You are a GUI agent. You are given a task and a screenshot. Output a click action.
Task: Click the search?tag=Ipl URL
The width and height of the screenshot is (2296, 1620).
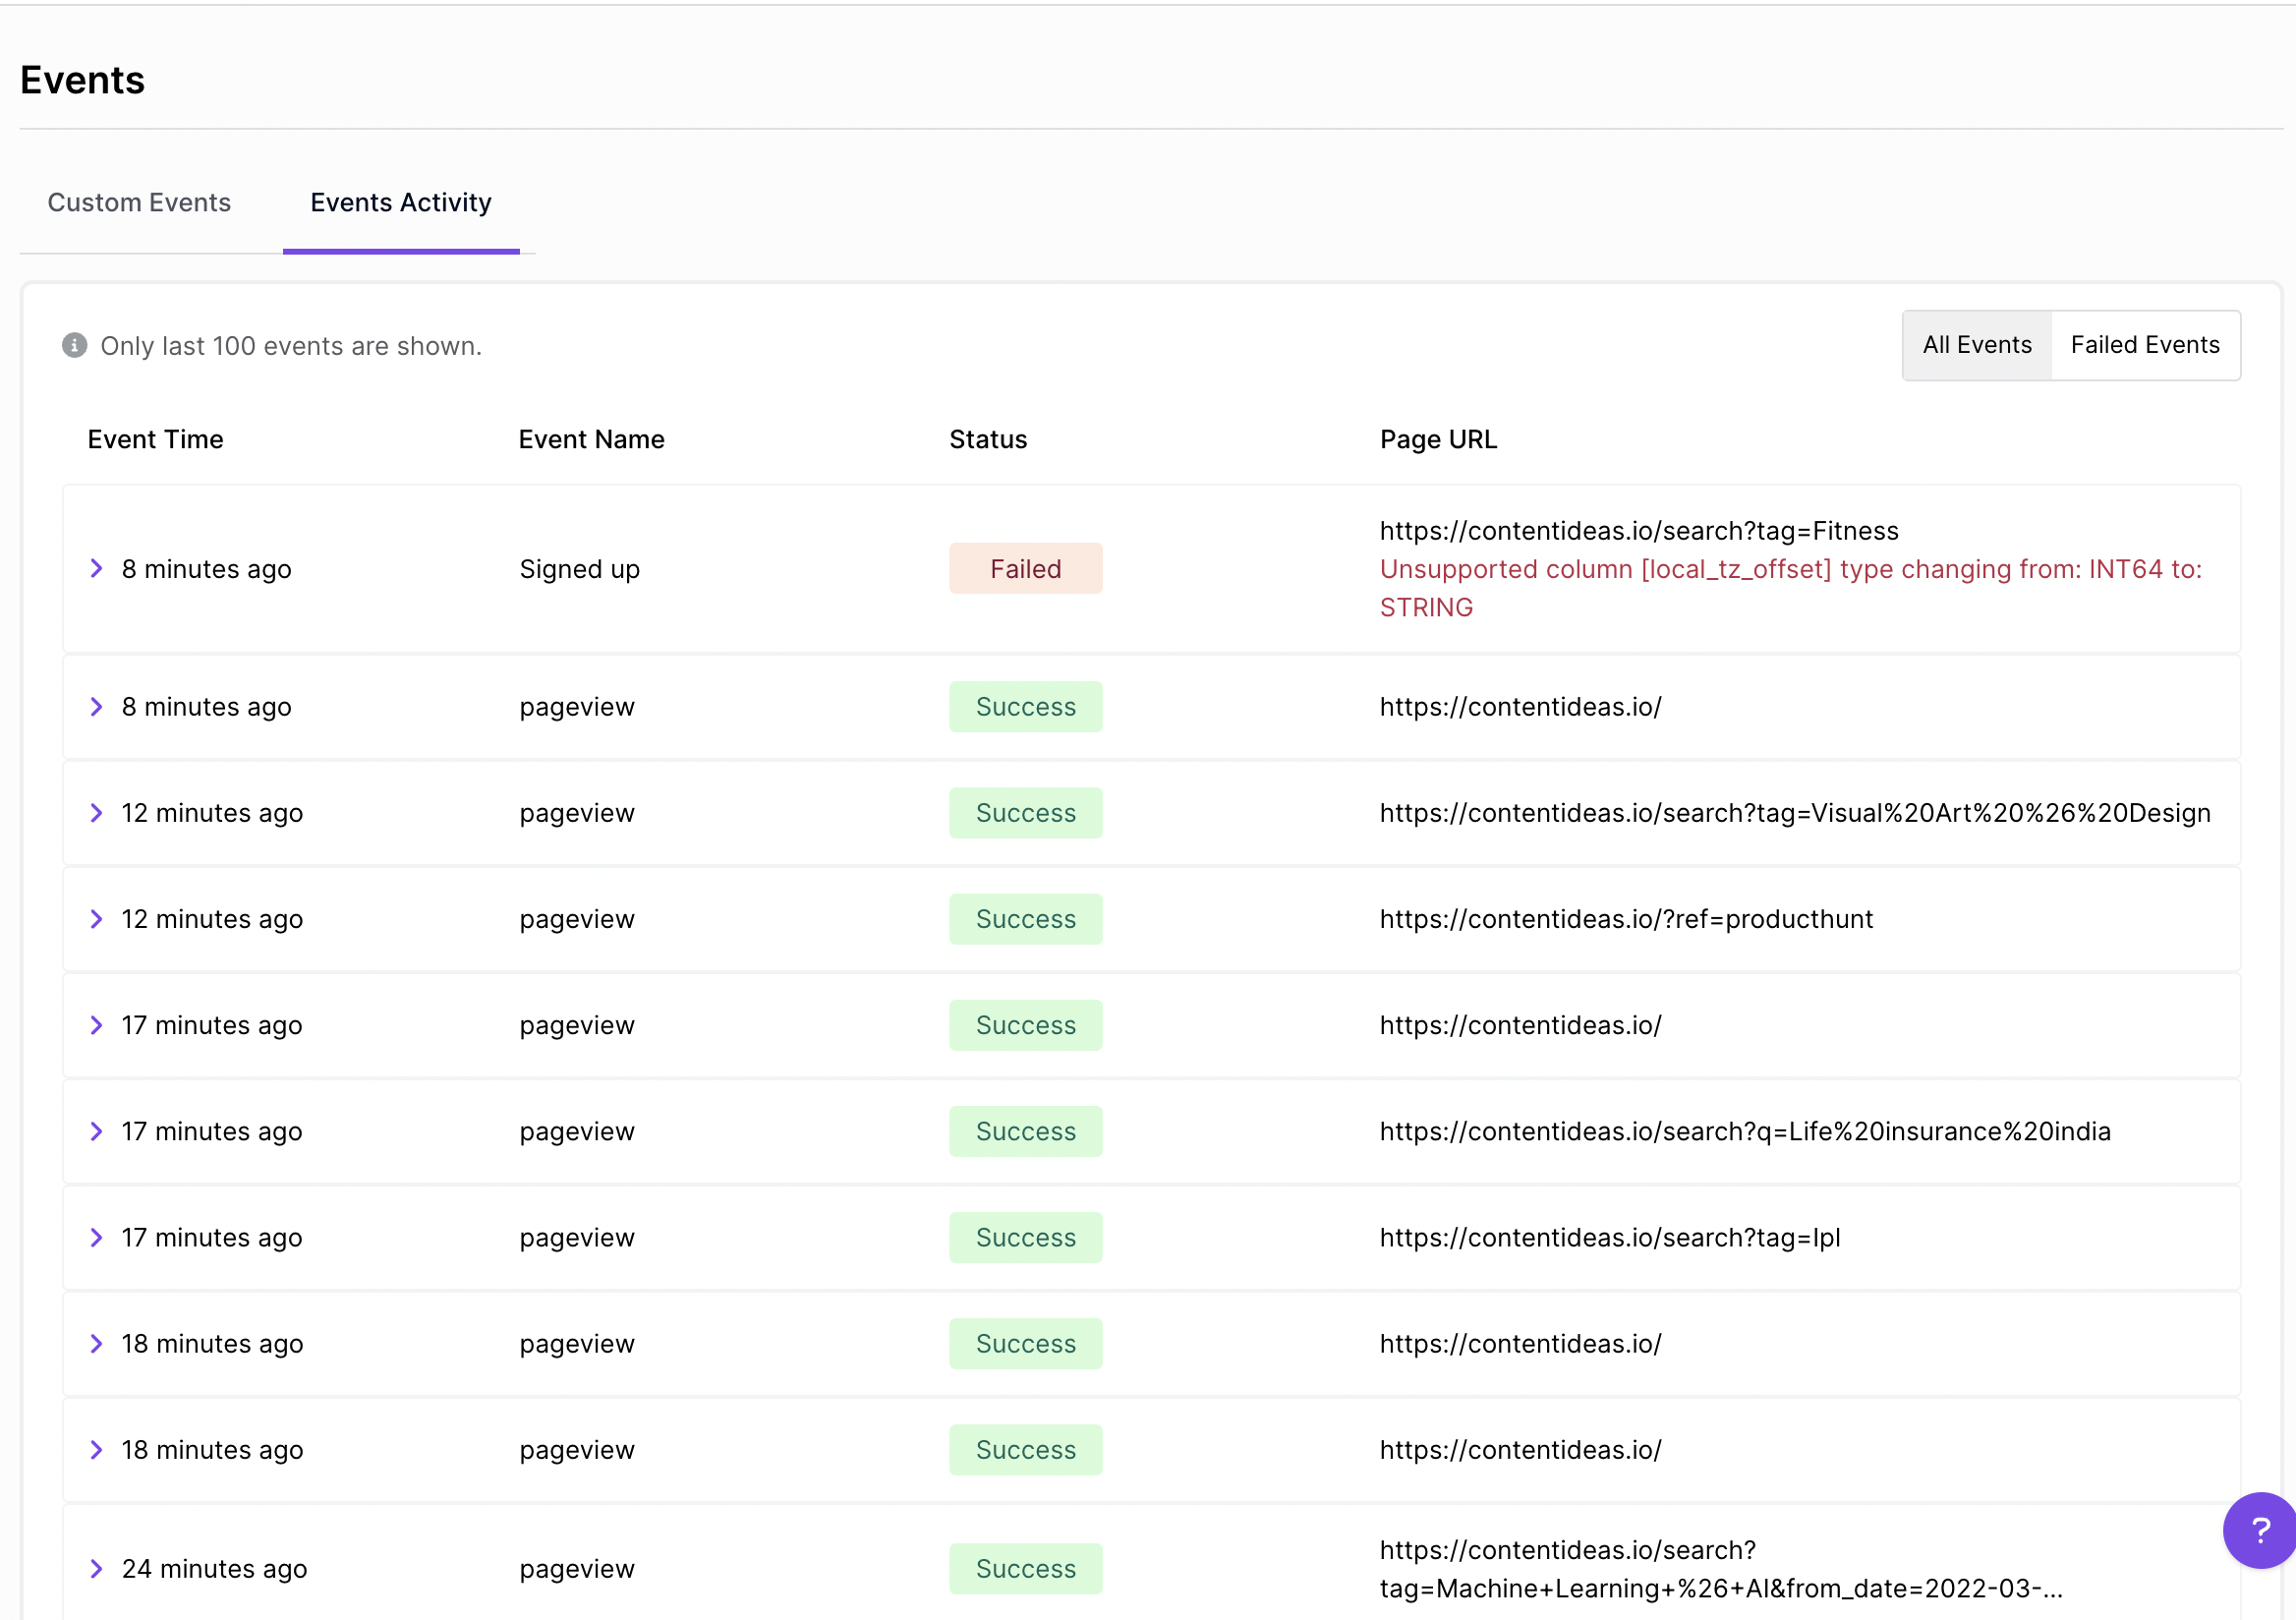coord(1609,1237)
